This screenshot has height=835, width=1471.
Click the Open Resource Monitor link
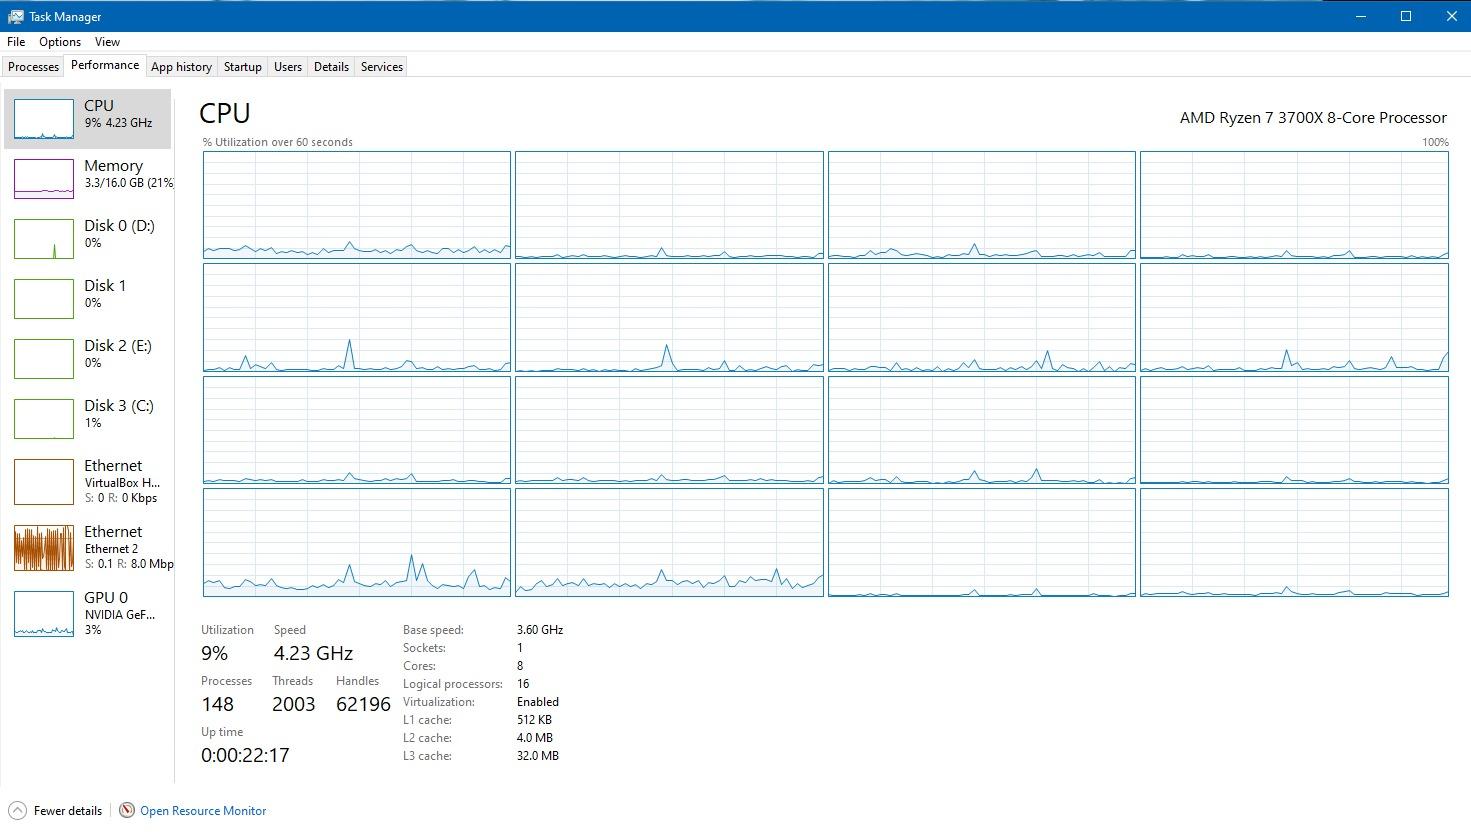tap(203, 811)
